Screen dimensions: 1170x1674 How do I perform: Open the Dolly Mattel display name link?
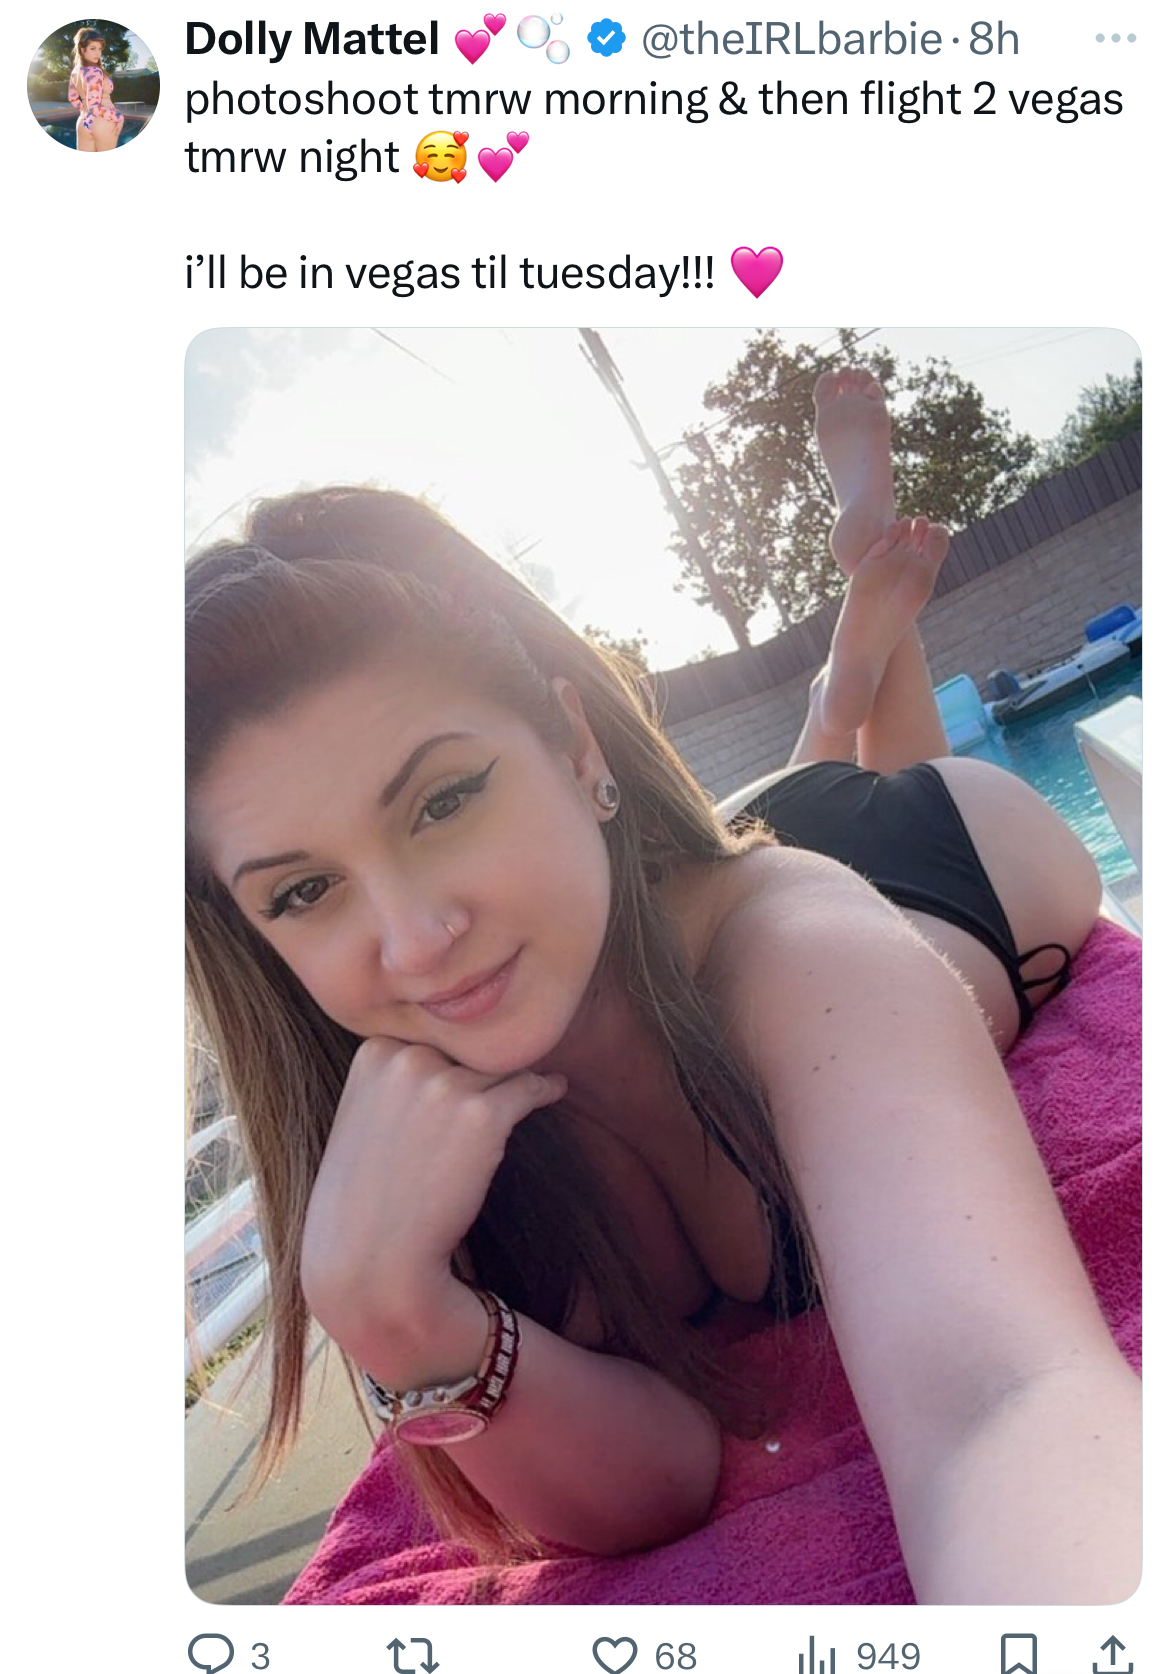pos(312,39)
